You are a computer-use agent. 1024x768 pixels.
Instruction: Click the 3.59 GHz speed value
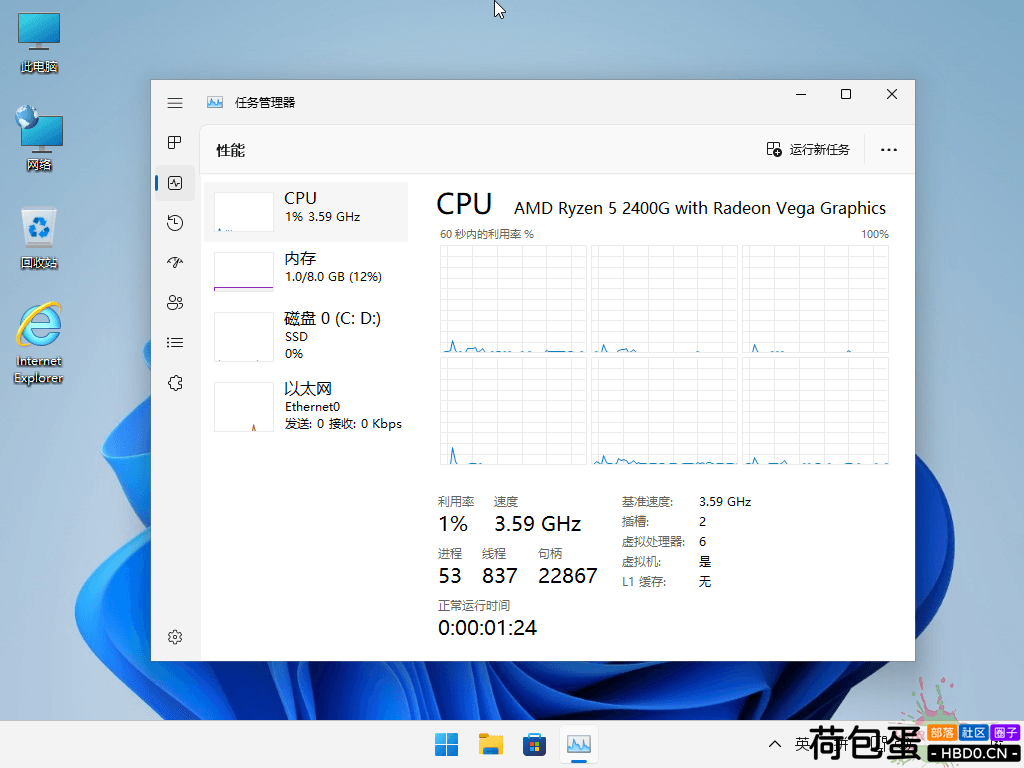click(x=537, y=524)
